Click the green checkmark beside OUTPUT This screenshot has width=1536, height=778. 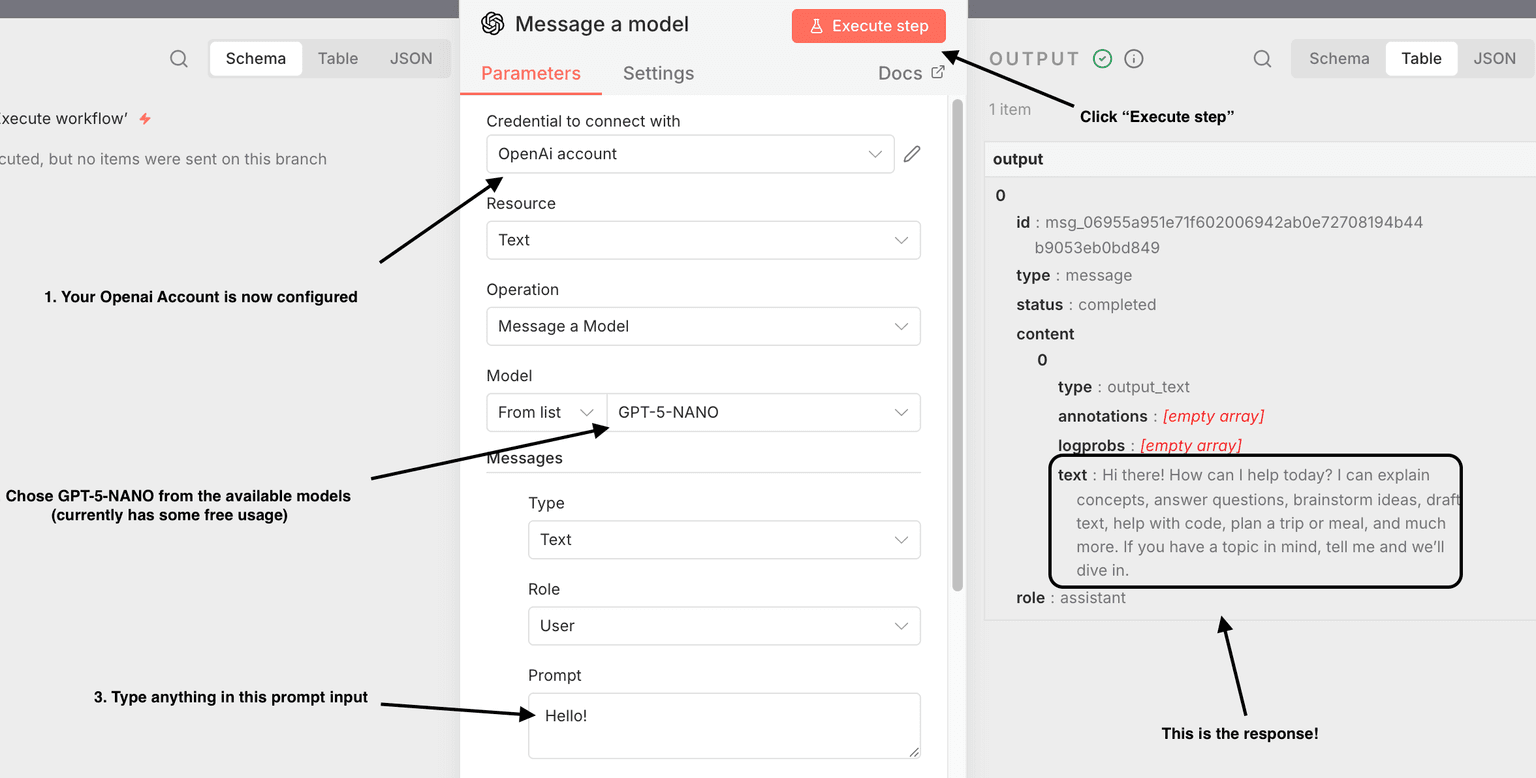pyautogui.click(x=1102, y=58)
